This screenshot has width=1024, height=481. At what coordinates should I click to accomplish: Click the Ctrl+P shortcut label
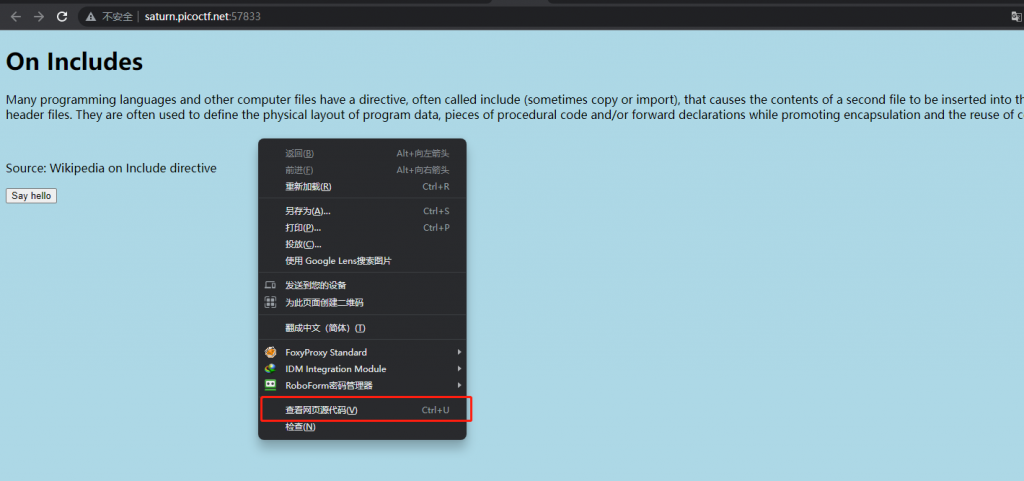pyautogui.click(x=436, y=228)
